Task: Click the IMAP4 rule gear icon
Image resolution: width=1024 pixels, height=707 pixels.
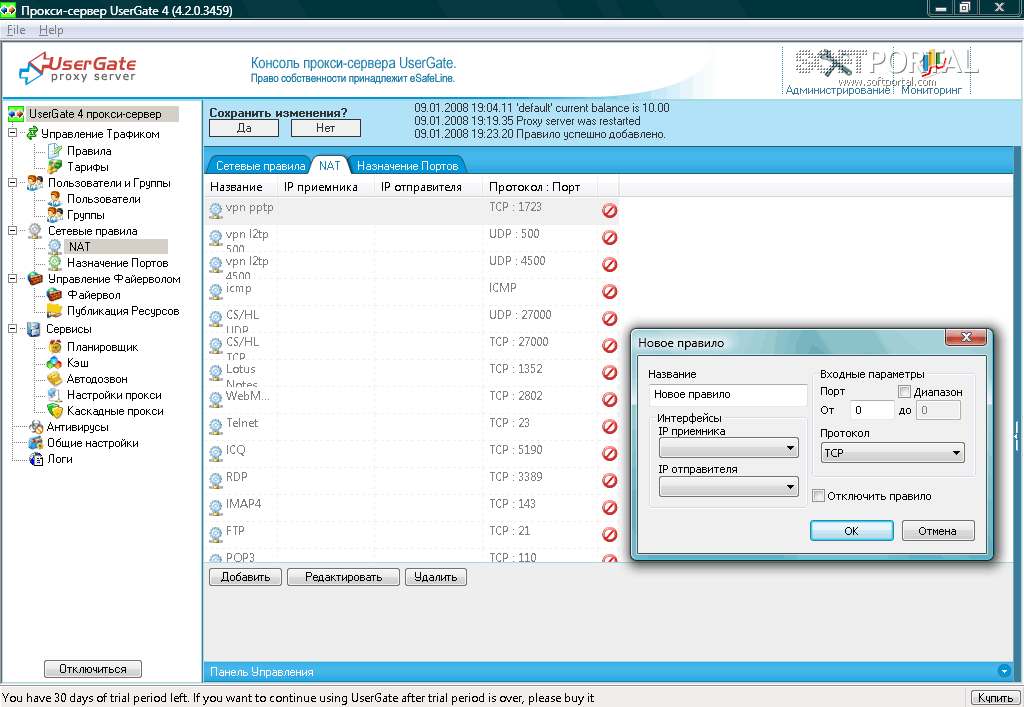Action: pos(216,507)
